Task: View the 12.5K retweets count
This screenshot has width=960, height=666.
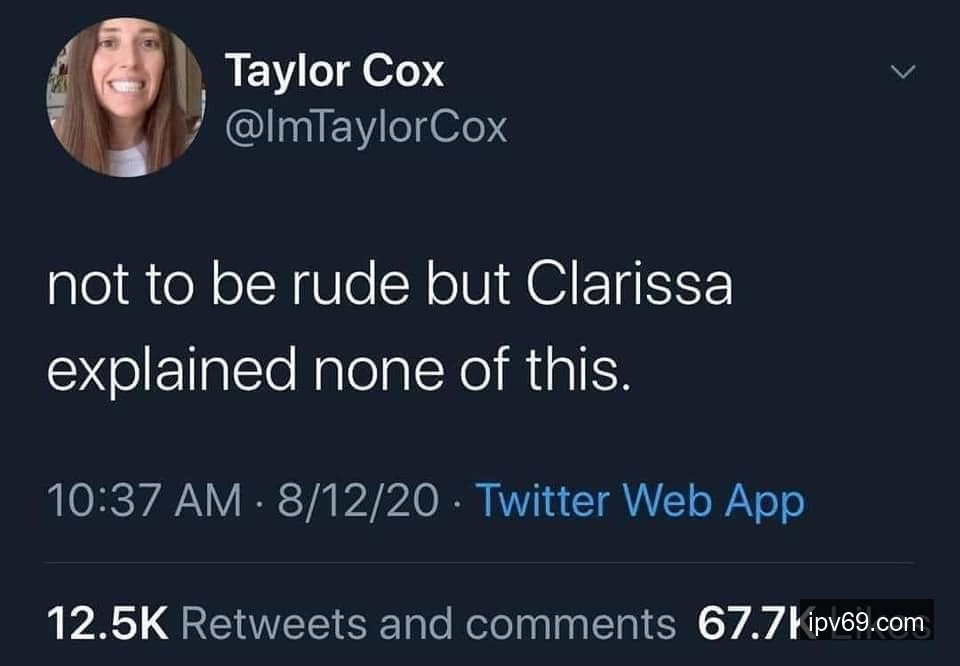Action: pos(108,623)
